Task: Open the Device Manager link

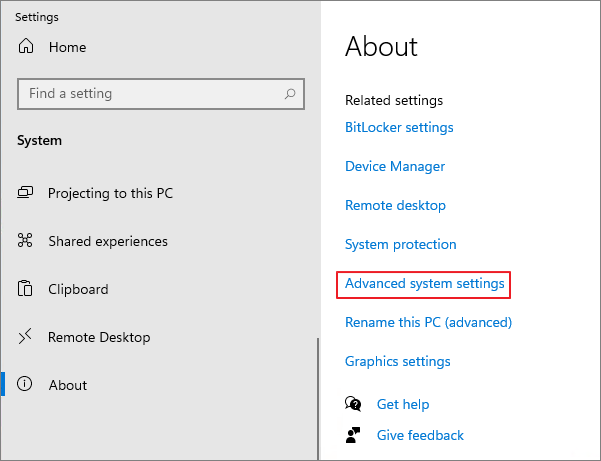Action: (x=395, y=166)
